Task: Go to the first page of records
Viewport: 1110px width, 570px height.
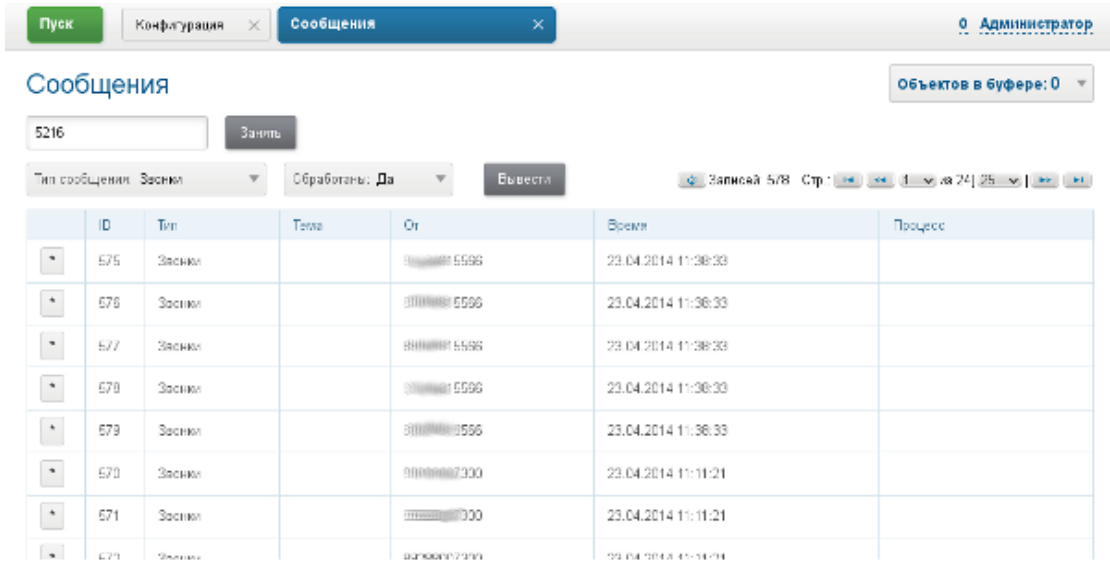Action: (x=847, y=181)
